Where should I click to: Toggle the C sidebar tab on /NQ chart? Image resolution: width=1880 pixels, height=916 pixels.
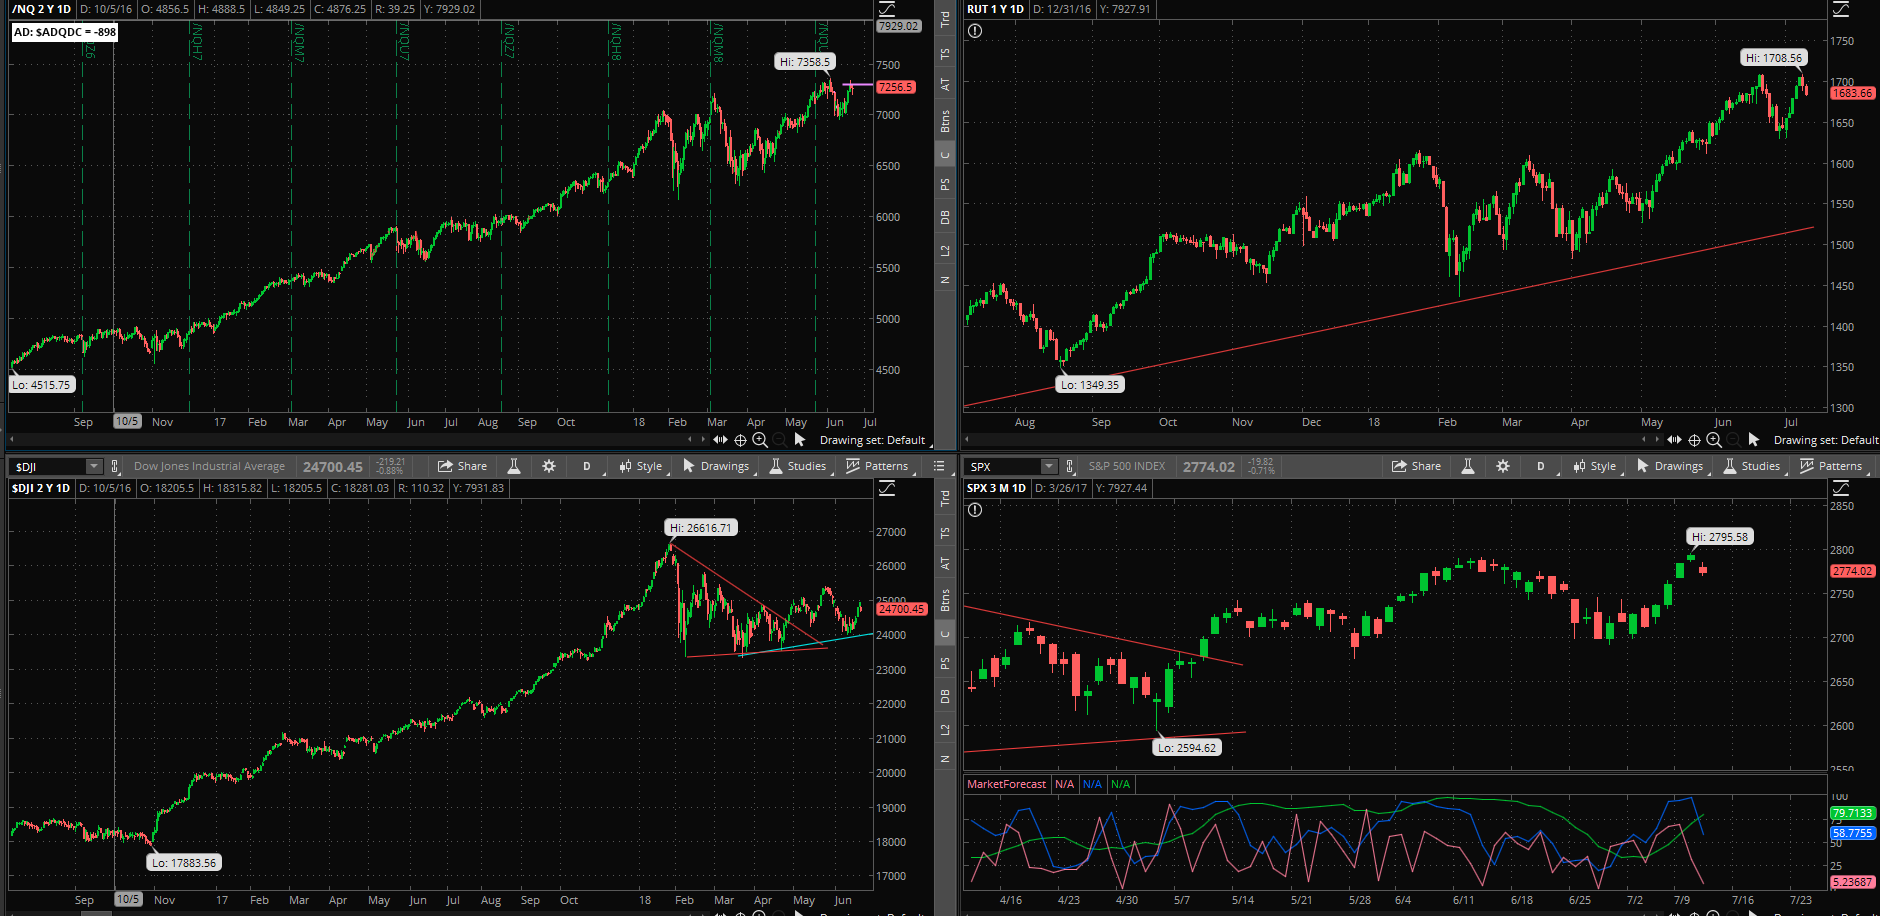pos(945,154)
